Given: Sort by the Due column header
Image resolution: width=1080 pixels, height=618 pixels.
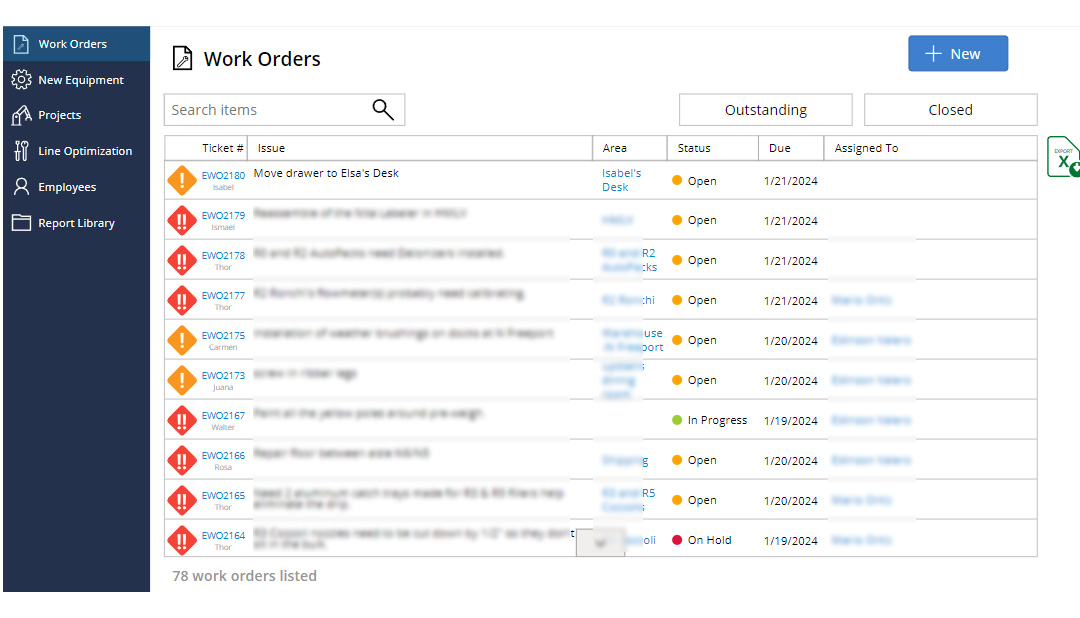Looking at the screenshot, I should pyautogui.click(x=780, y=148).
